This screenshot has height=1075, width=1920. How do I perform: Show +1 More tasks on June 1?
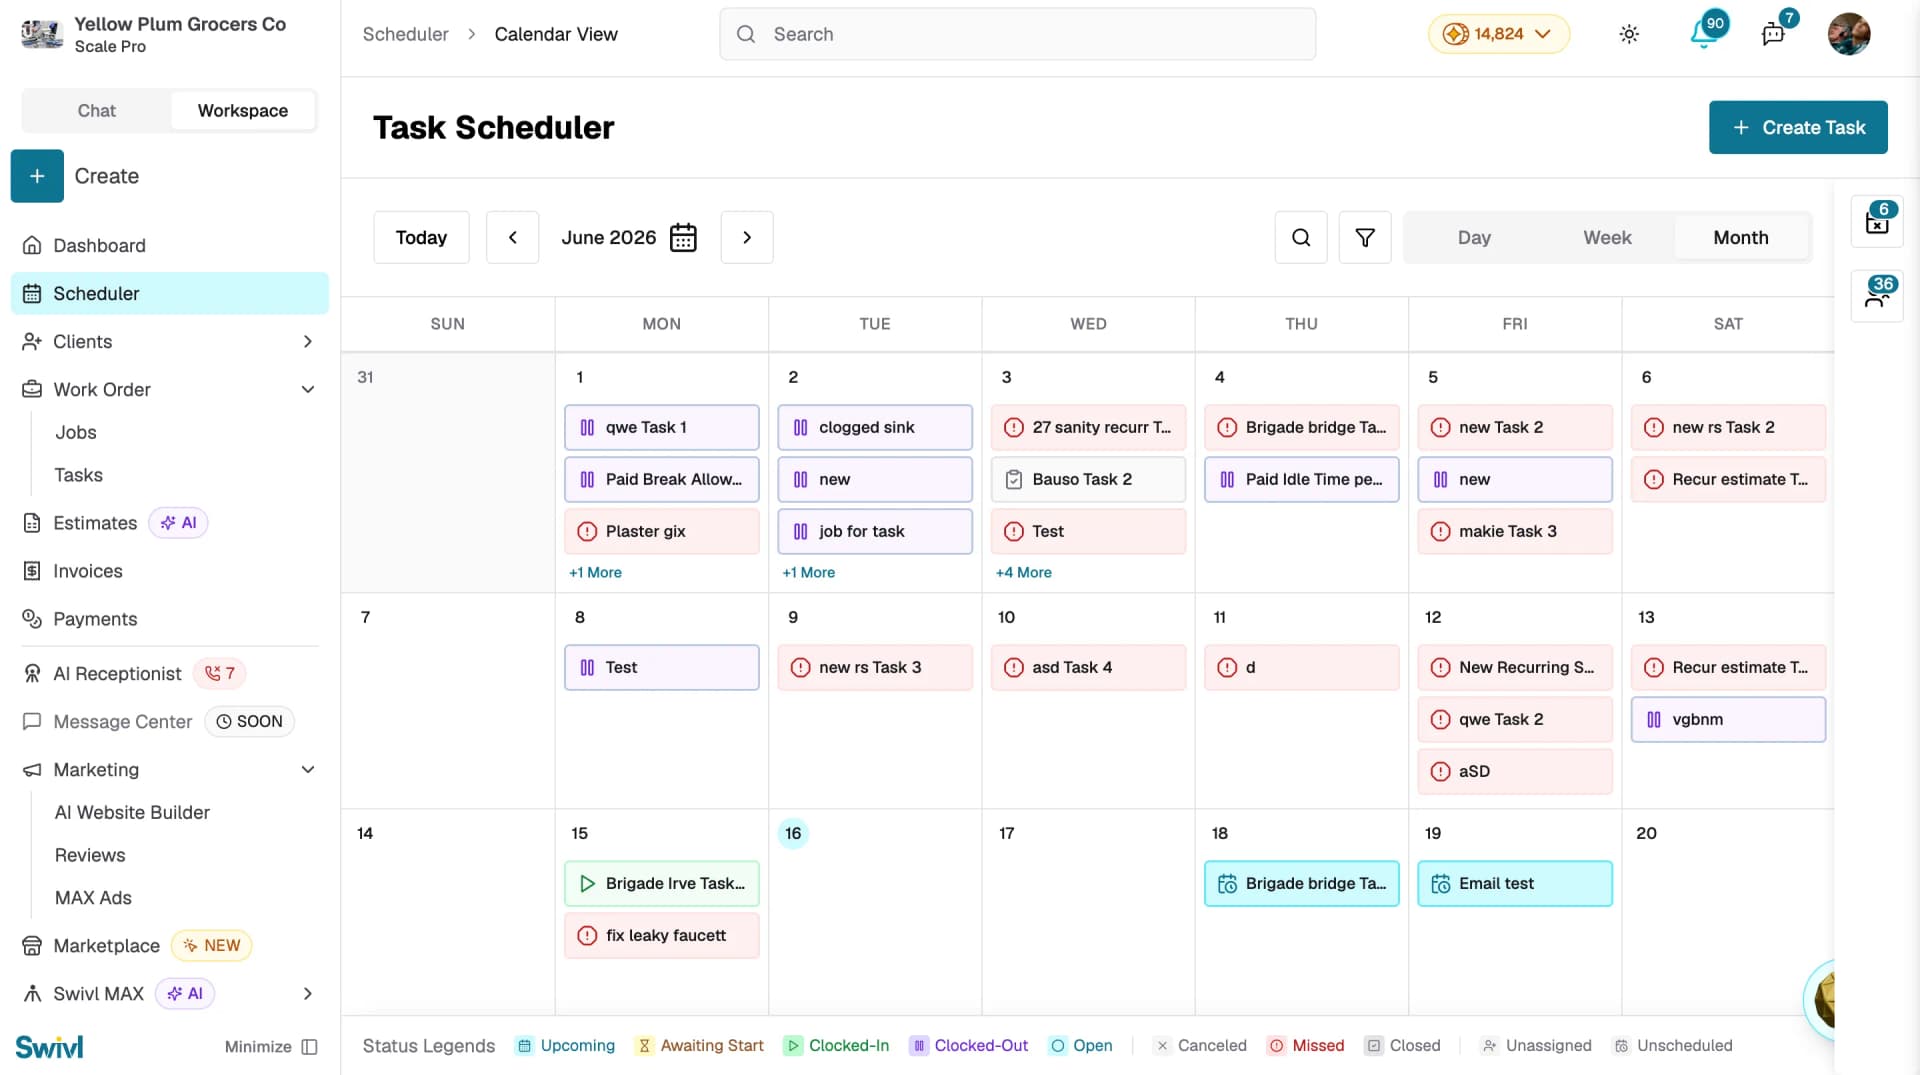point(595,573)
